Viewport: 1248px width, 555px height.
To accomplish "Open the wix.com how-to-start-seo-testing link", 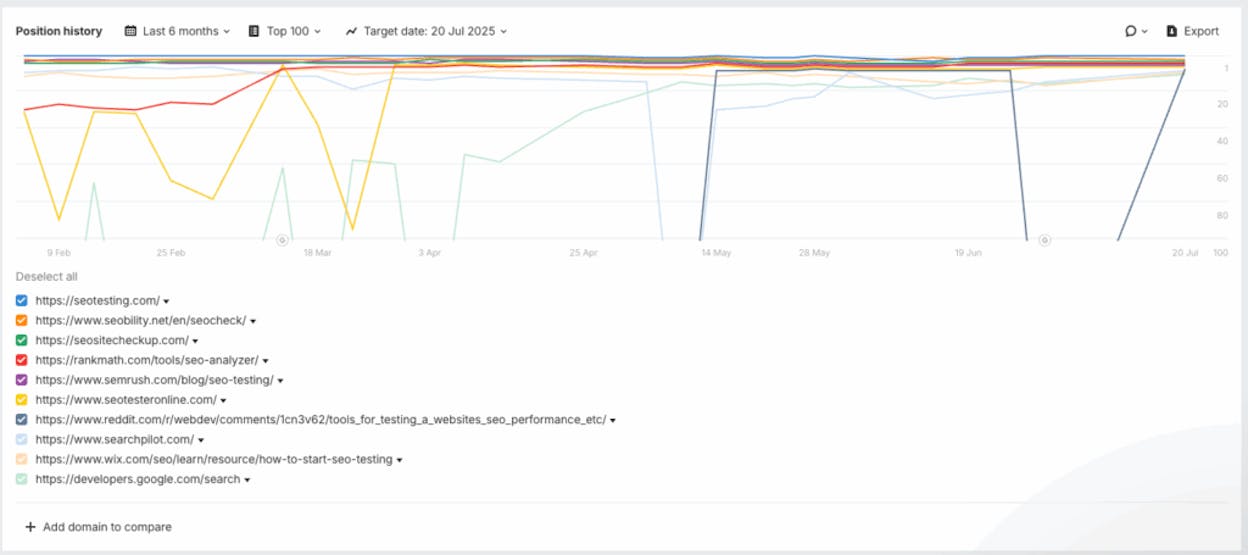I will tap(214, 460).
